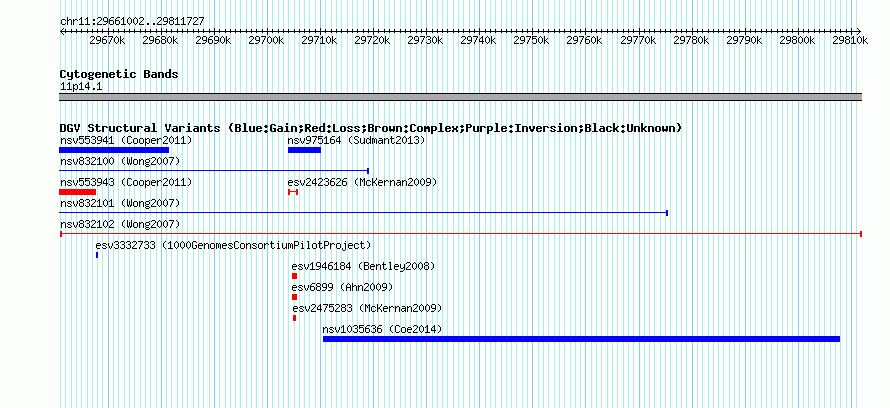
Task: Click red marker under esv2475283
Action: (294, 318)
